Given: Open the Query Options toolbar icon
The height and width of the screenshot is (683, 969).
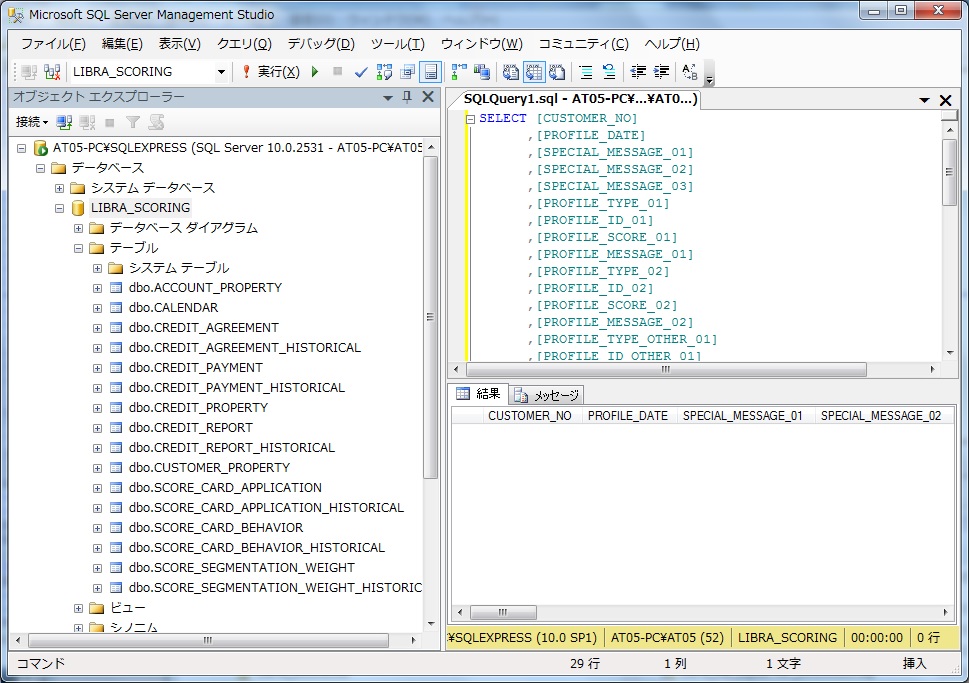Looking at the screenshot, I should pos(407,72).
